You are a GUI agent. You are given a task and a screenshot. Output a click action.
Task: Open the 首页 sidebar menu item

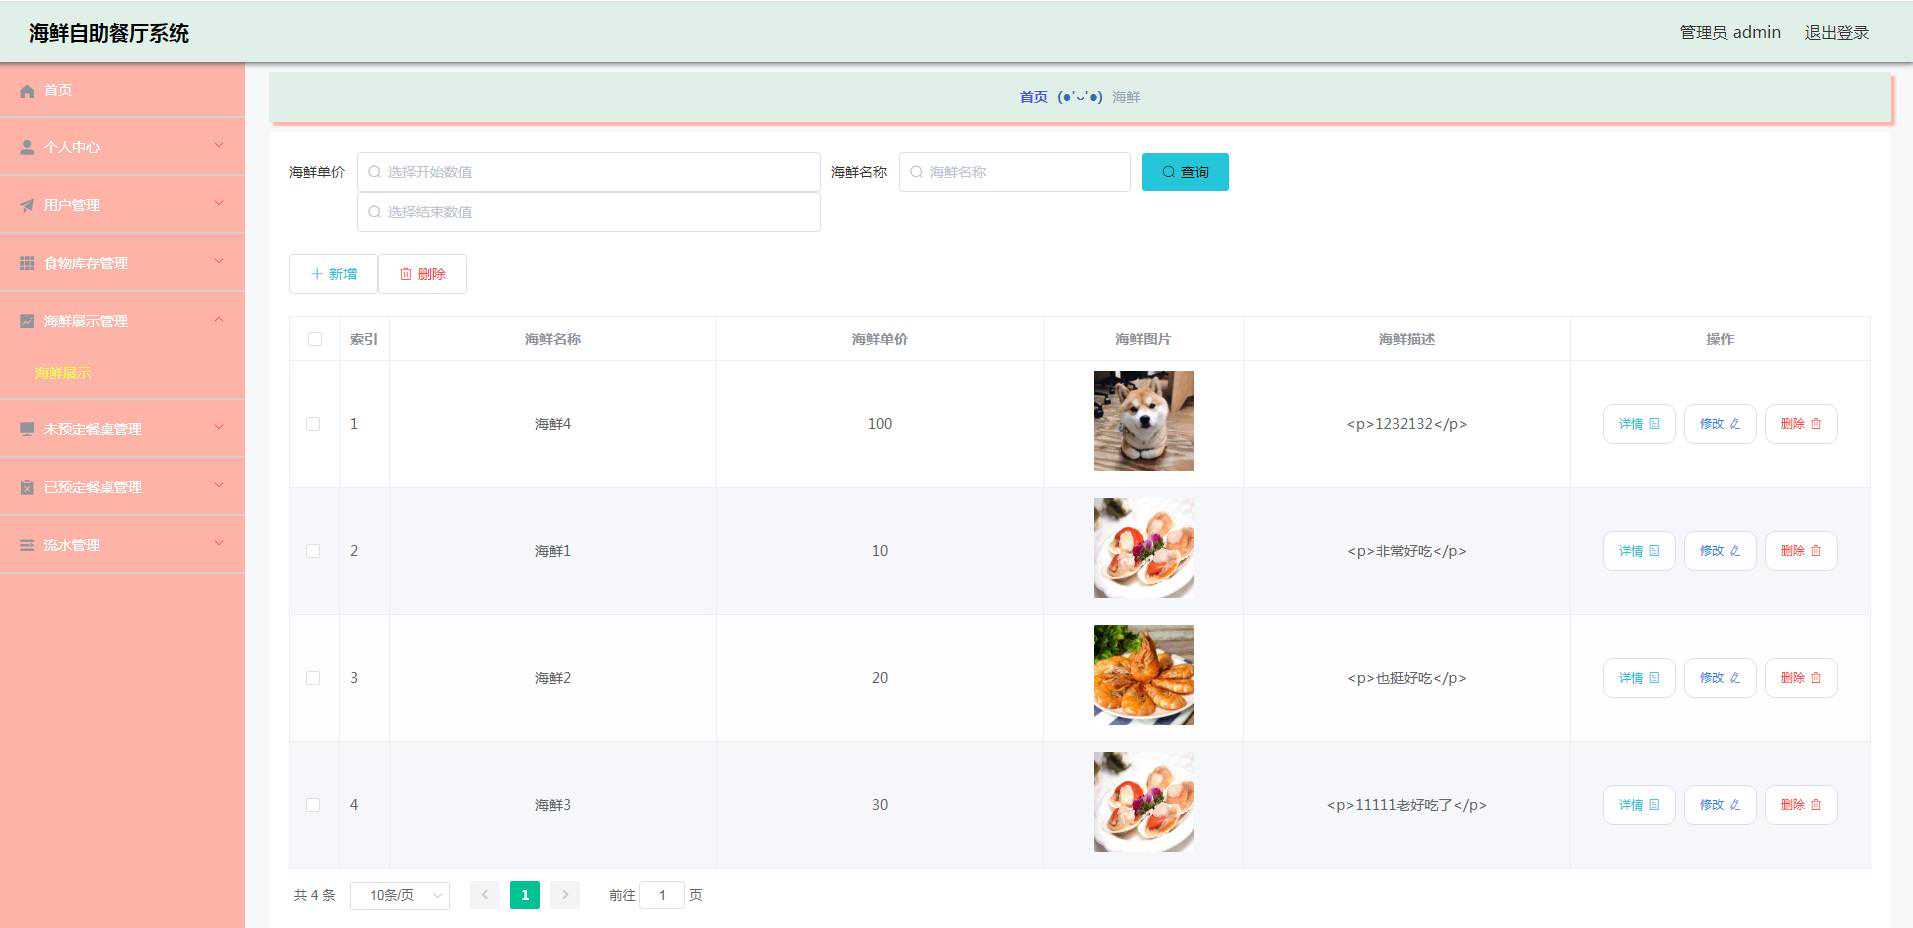click(x=122, y=90)
